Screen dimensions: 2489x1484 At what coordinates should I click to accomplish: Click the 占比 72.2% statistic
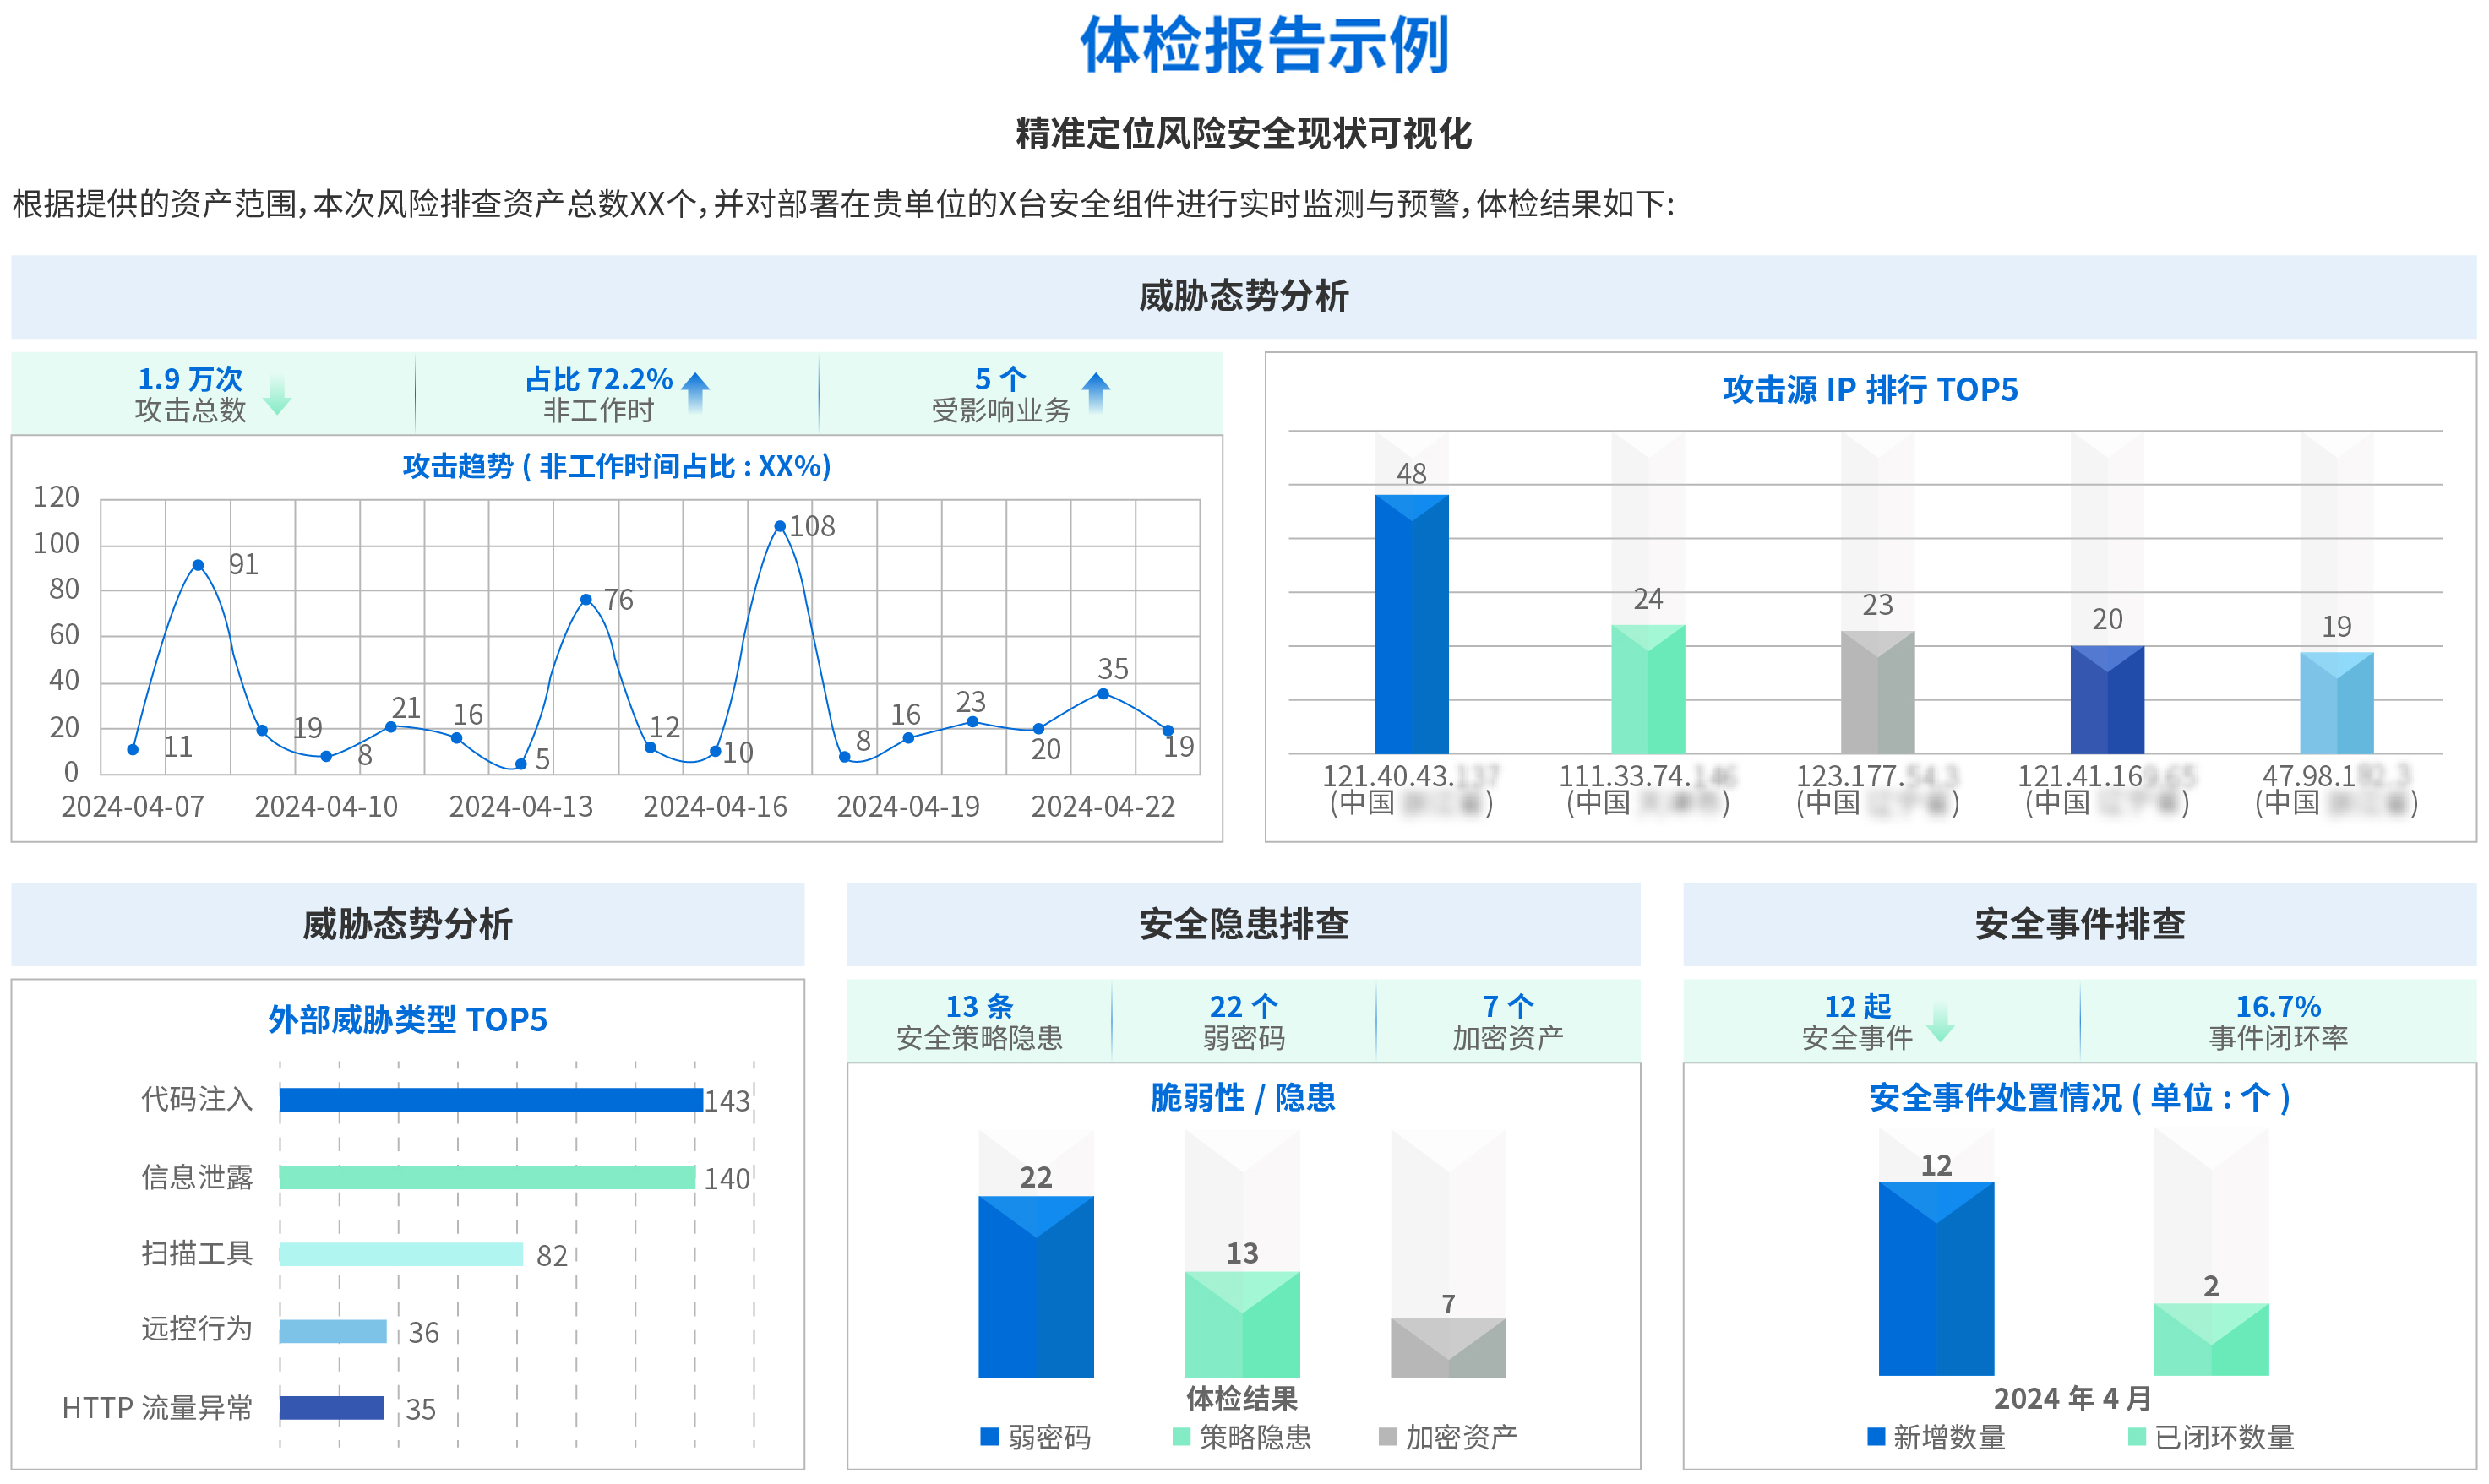pos(598,379)
